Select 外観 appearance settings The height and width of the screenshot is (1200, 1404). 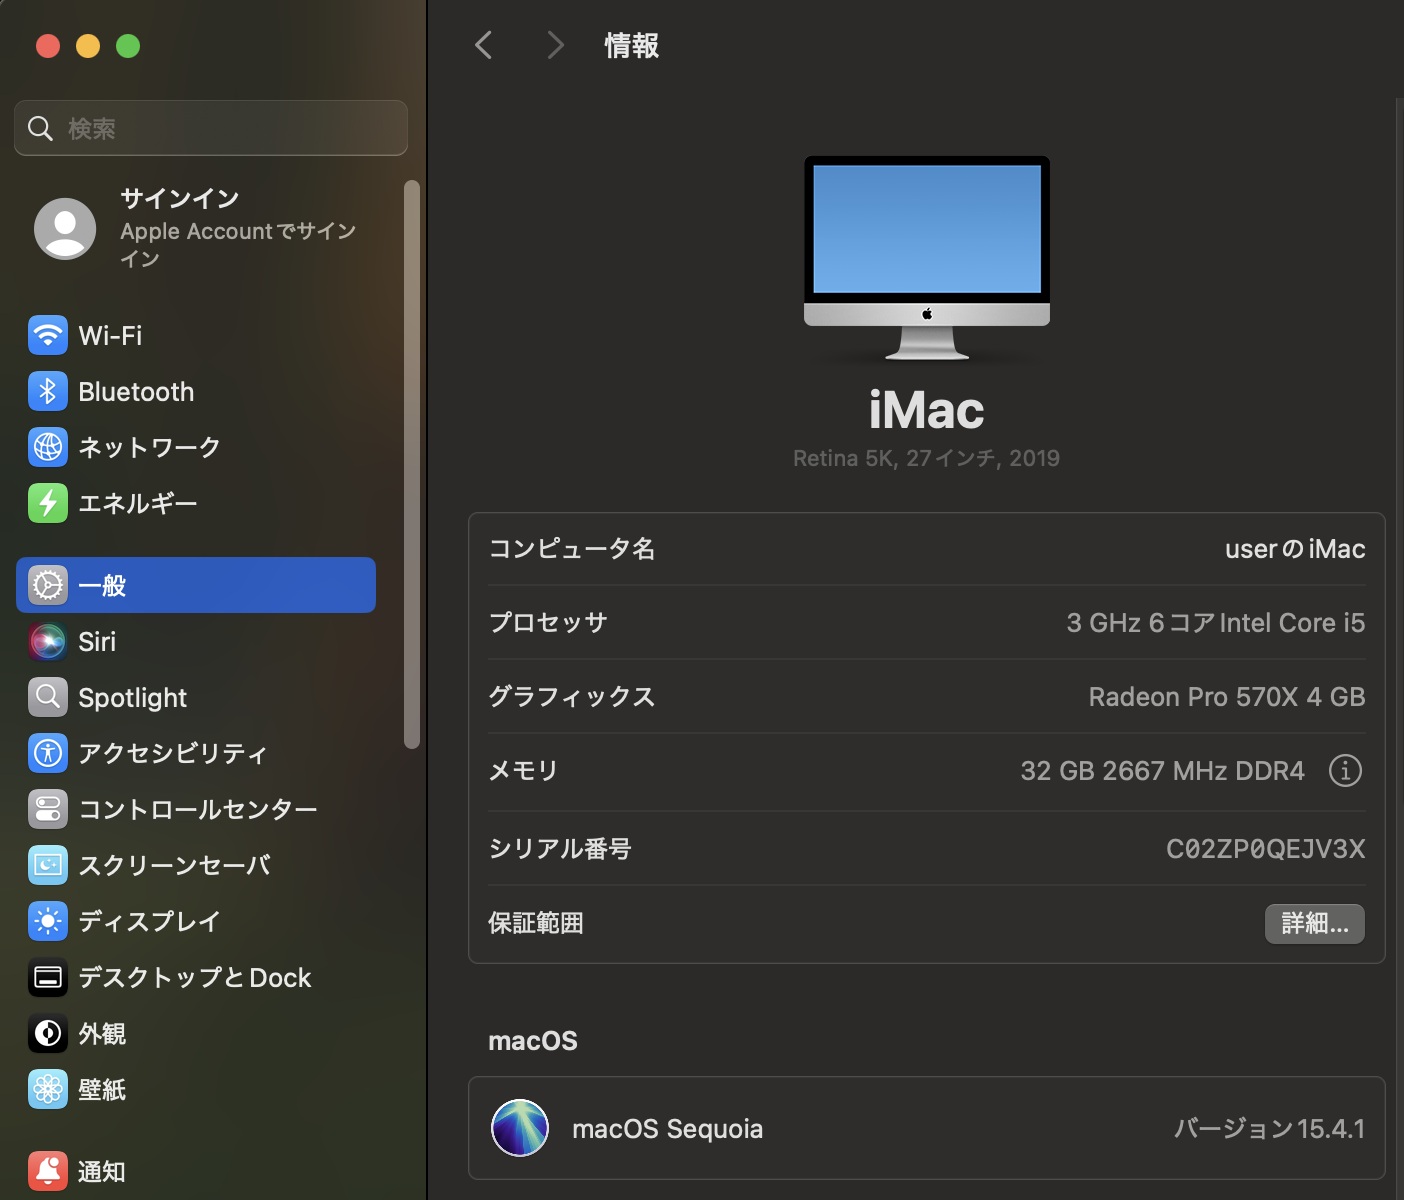click(101, 1033)
